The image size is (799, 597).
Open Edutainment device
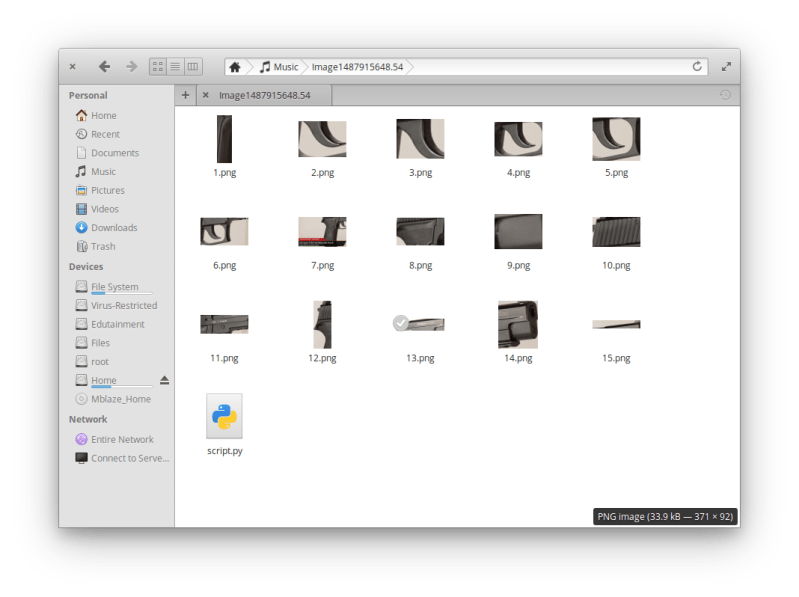(x=110, y=324)
